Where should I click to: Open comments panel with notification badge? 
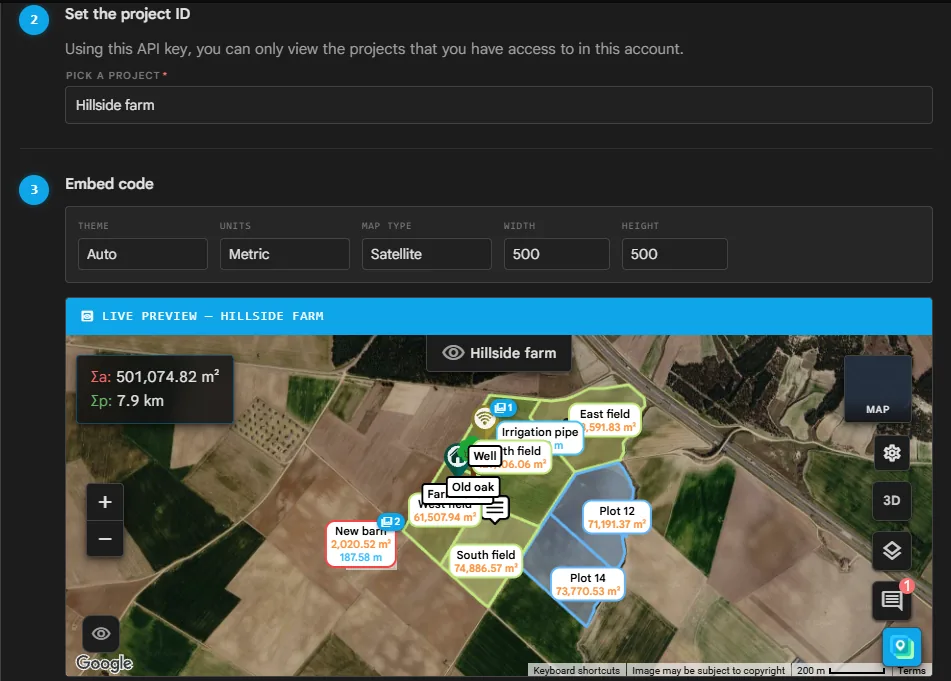pos(892,600)
